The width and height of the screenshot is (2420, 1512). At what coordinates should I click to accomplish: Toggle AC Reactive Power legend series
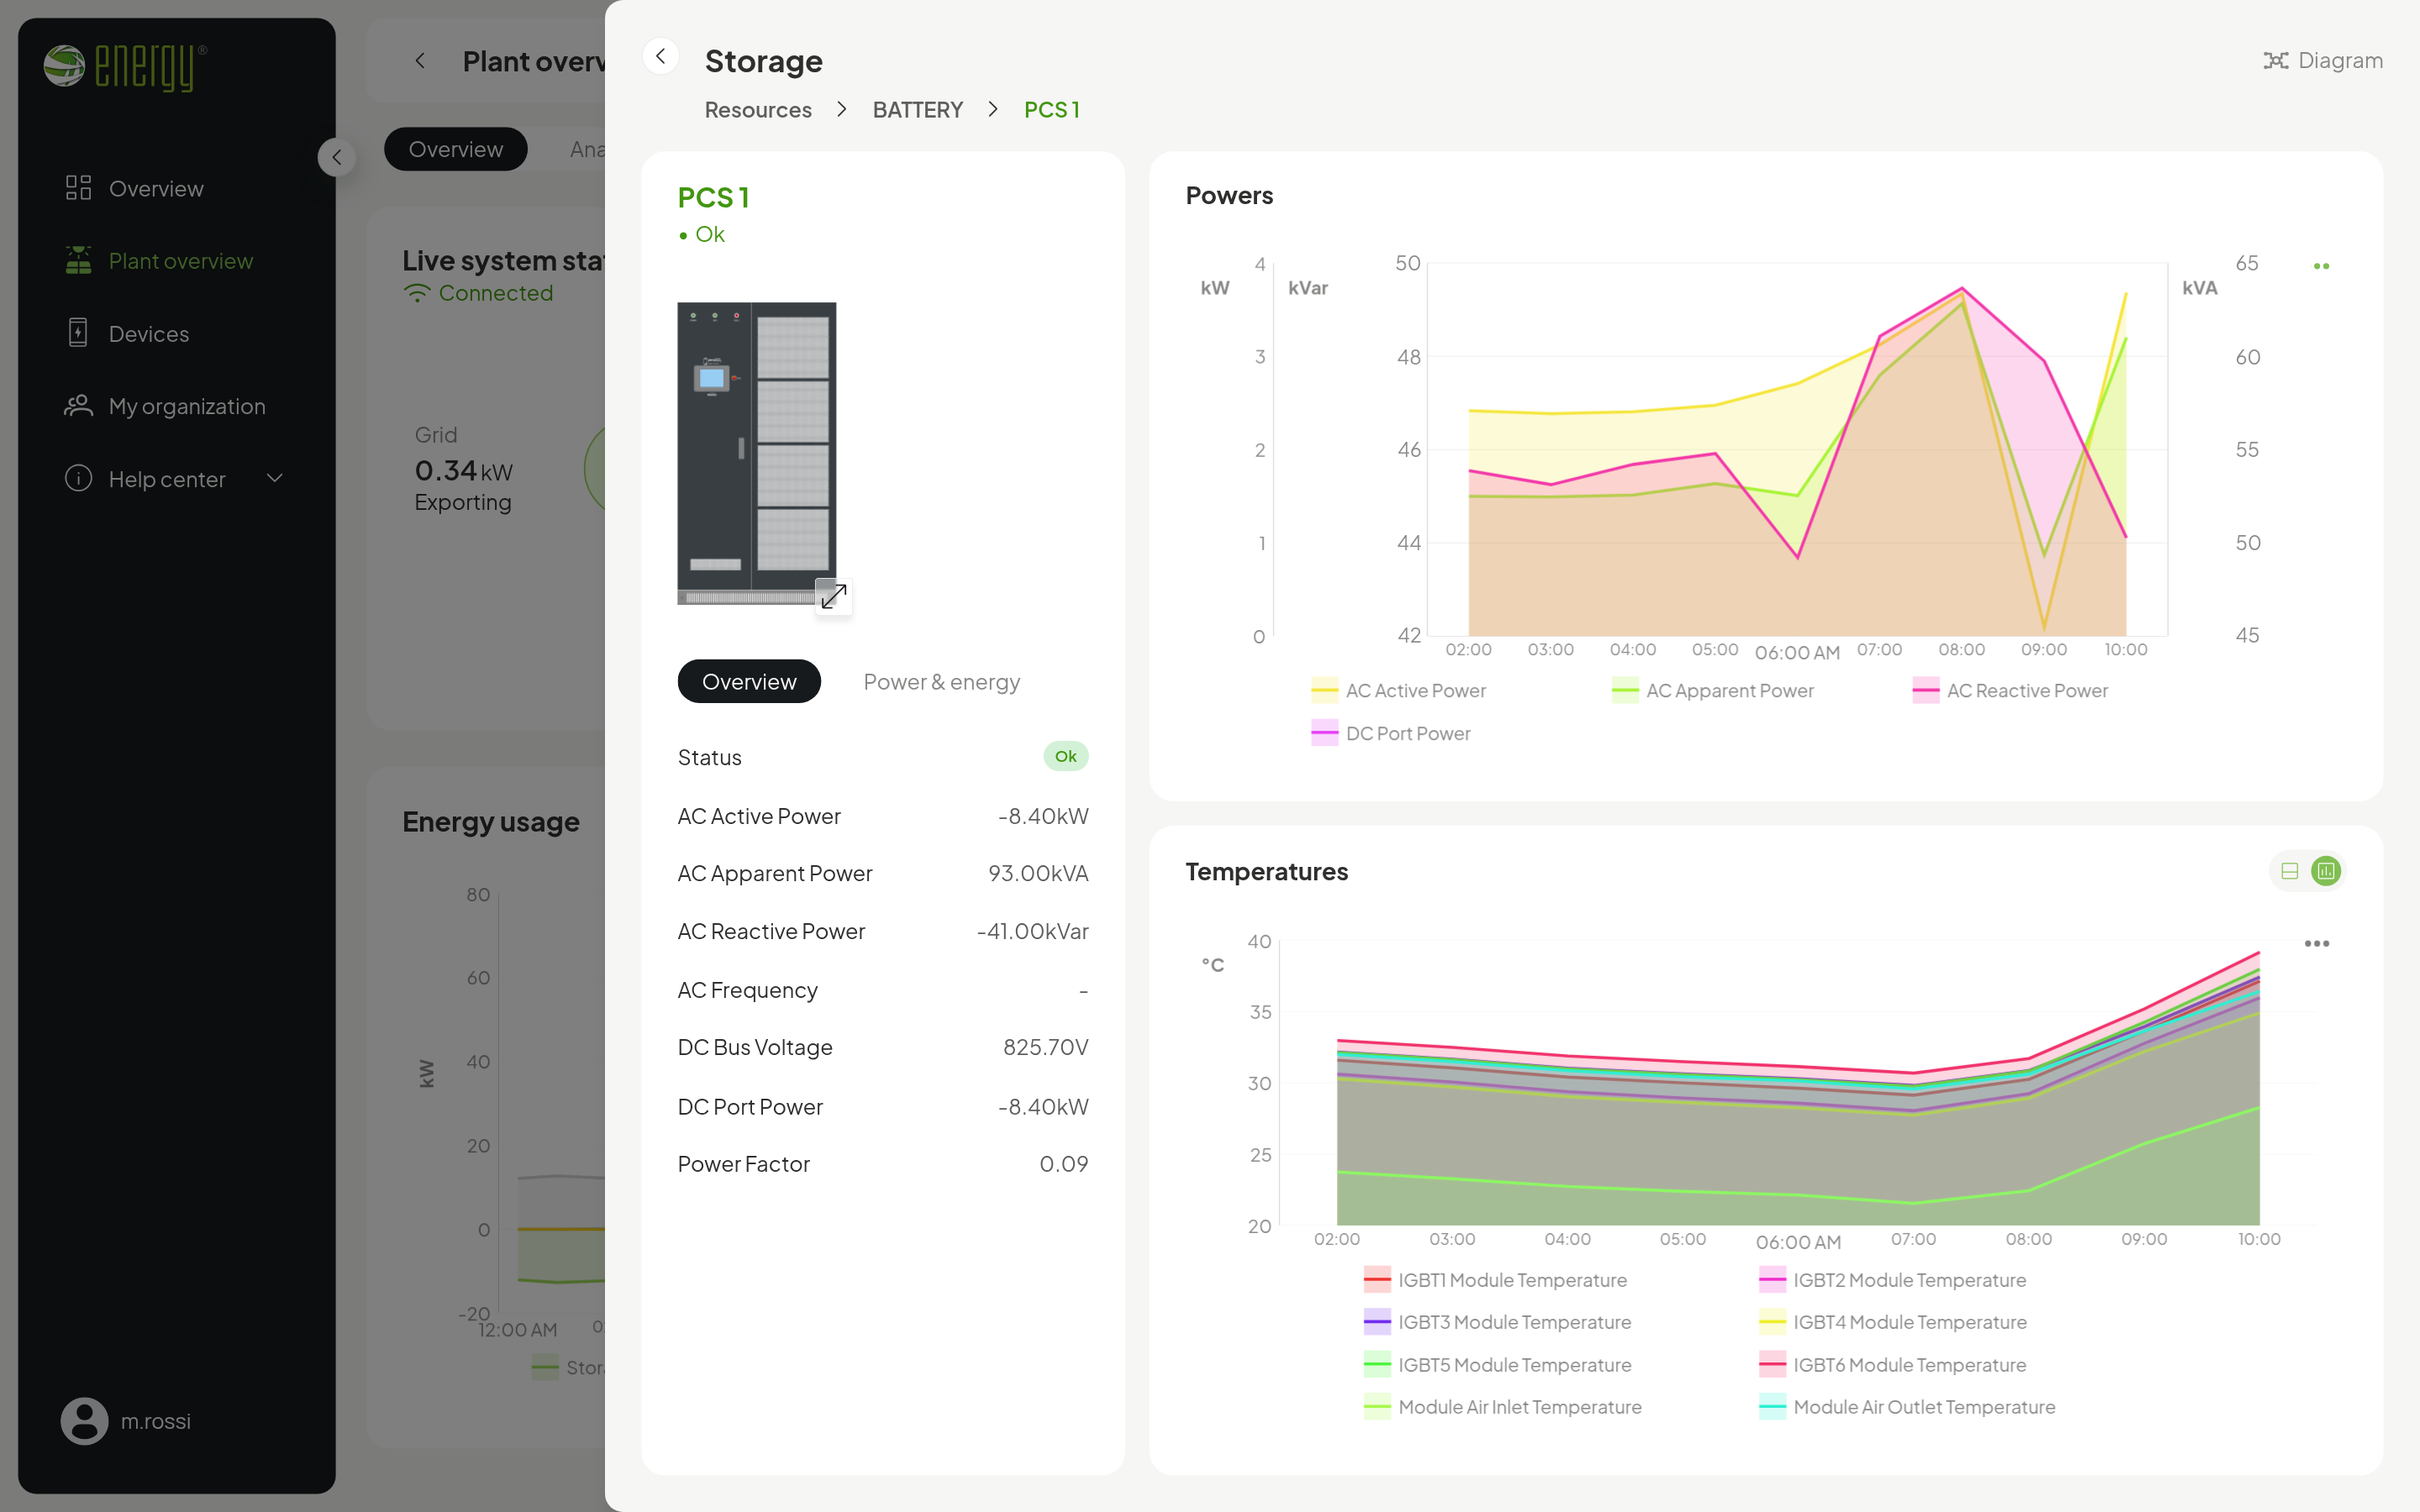pos(2010,691)
